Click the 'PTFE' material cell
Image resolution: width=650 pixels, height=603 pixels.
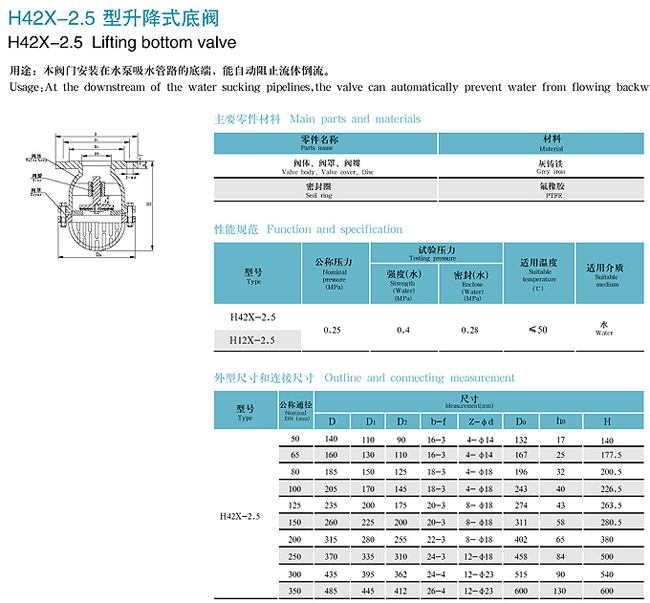click(x=551, y=190)
